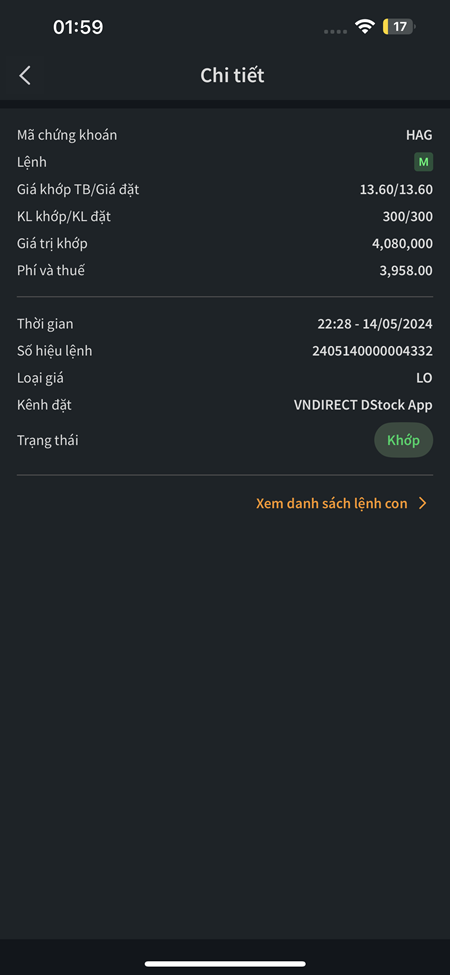Screen dimensions: 450x975
Task: Tap the Khớp status pill
Action: [403, 440]
